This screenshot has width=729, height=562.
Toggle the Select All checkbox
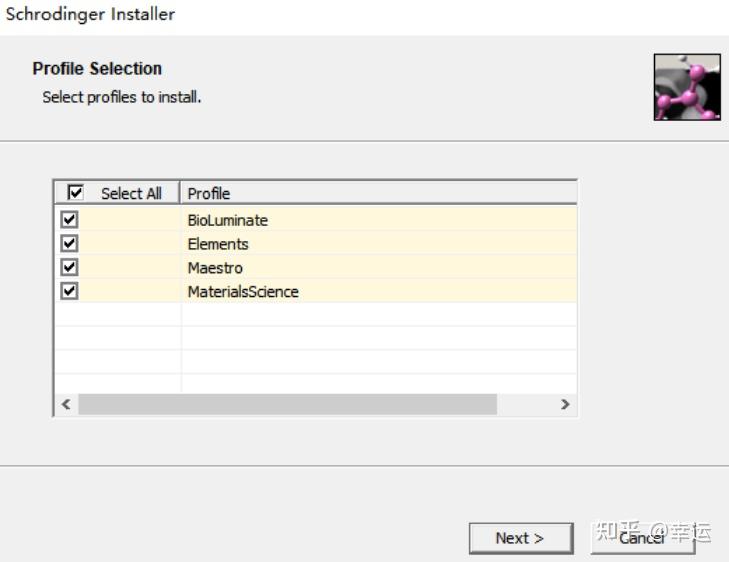click(75, 192)
